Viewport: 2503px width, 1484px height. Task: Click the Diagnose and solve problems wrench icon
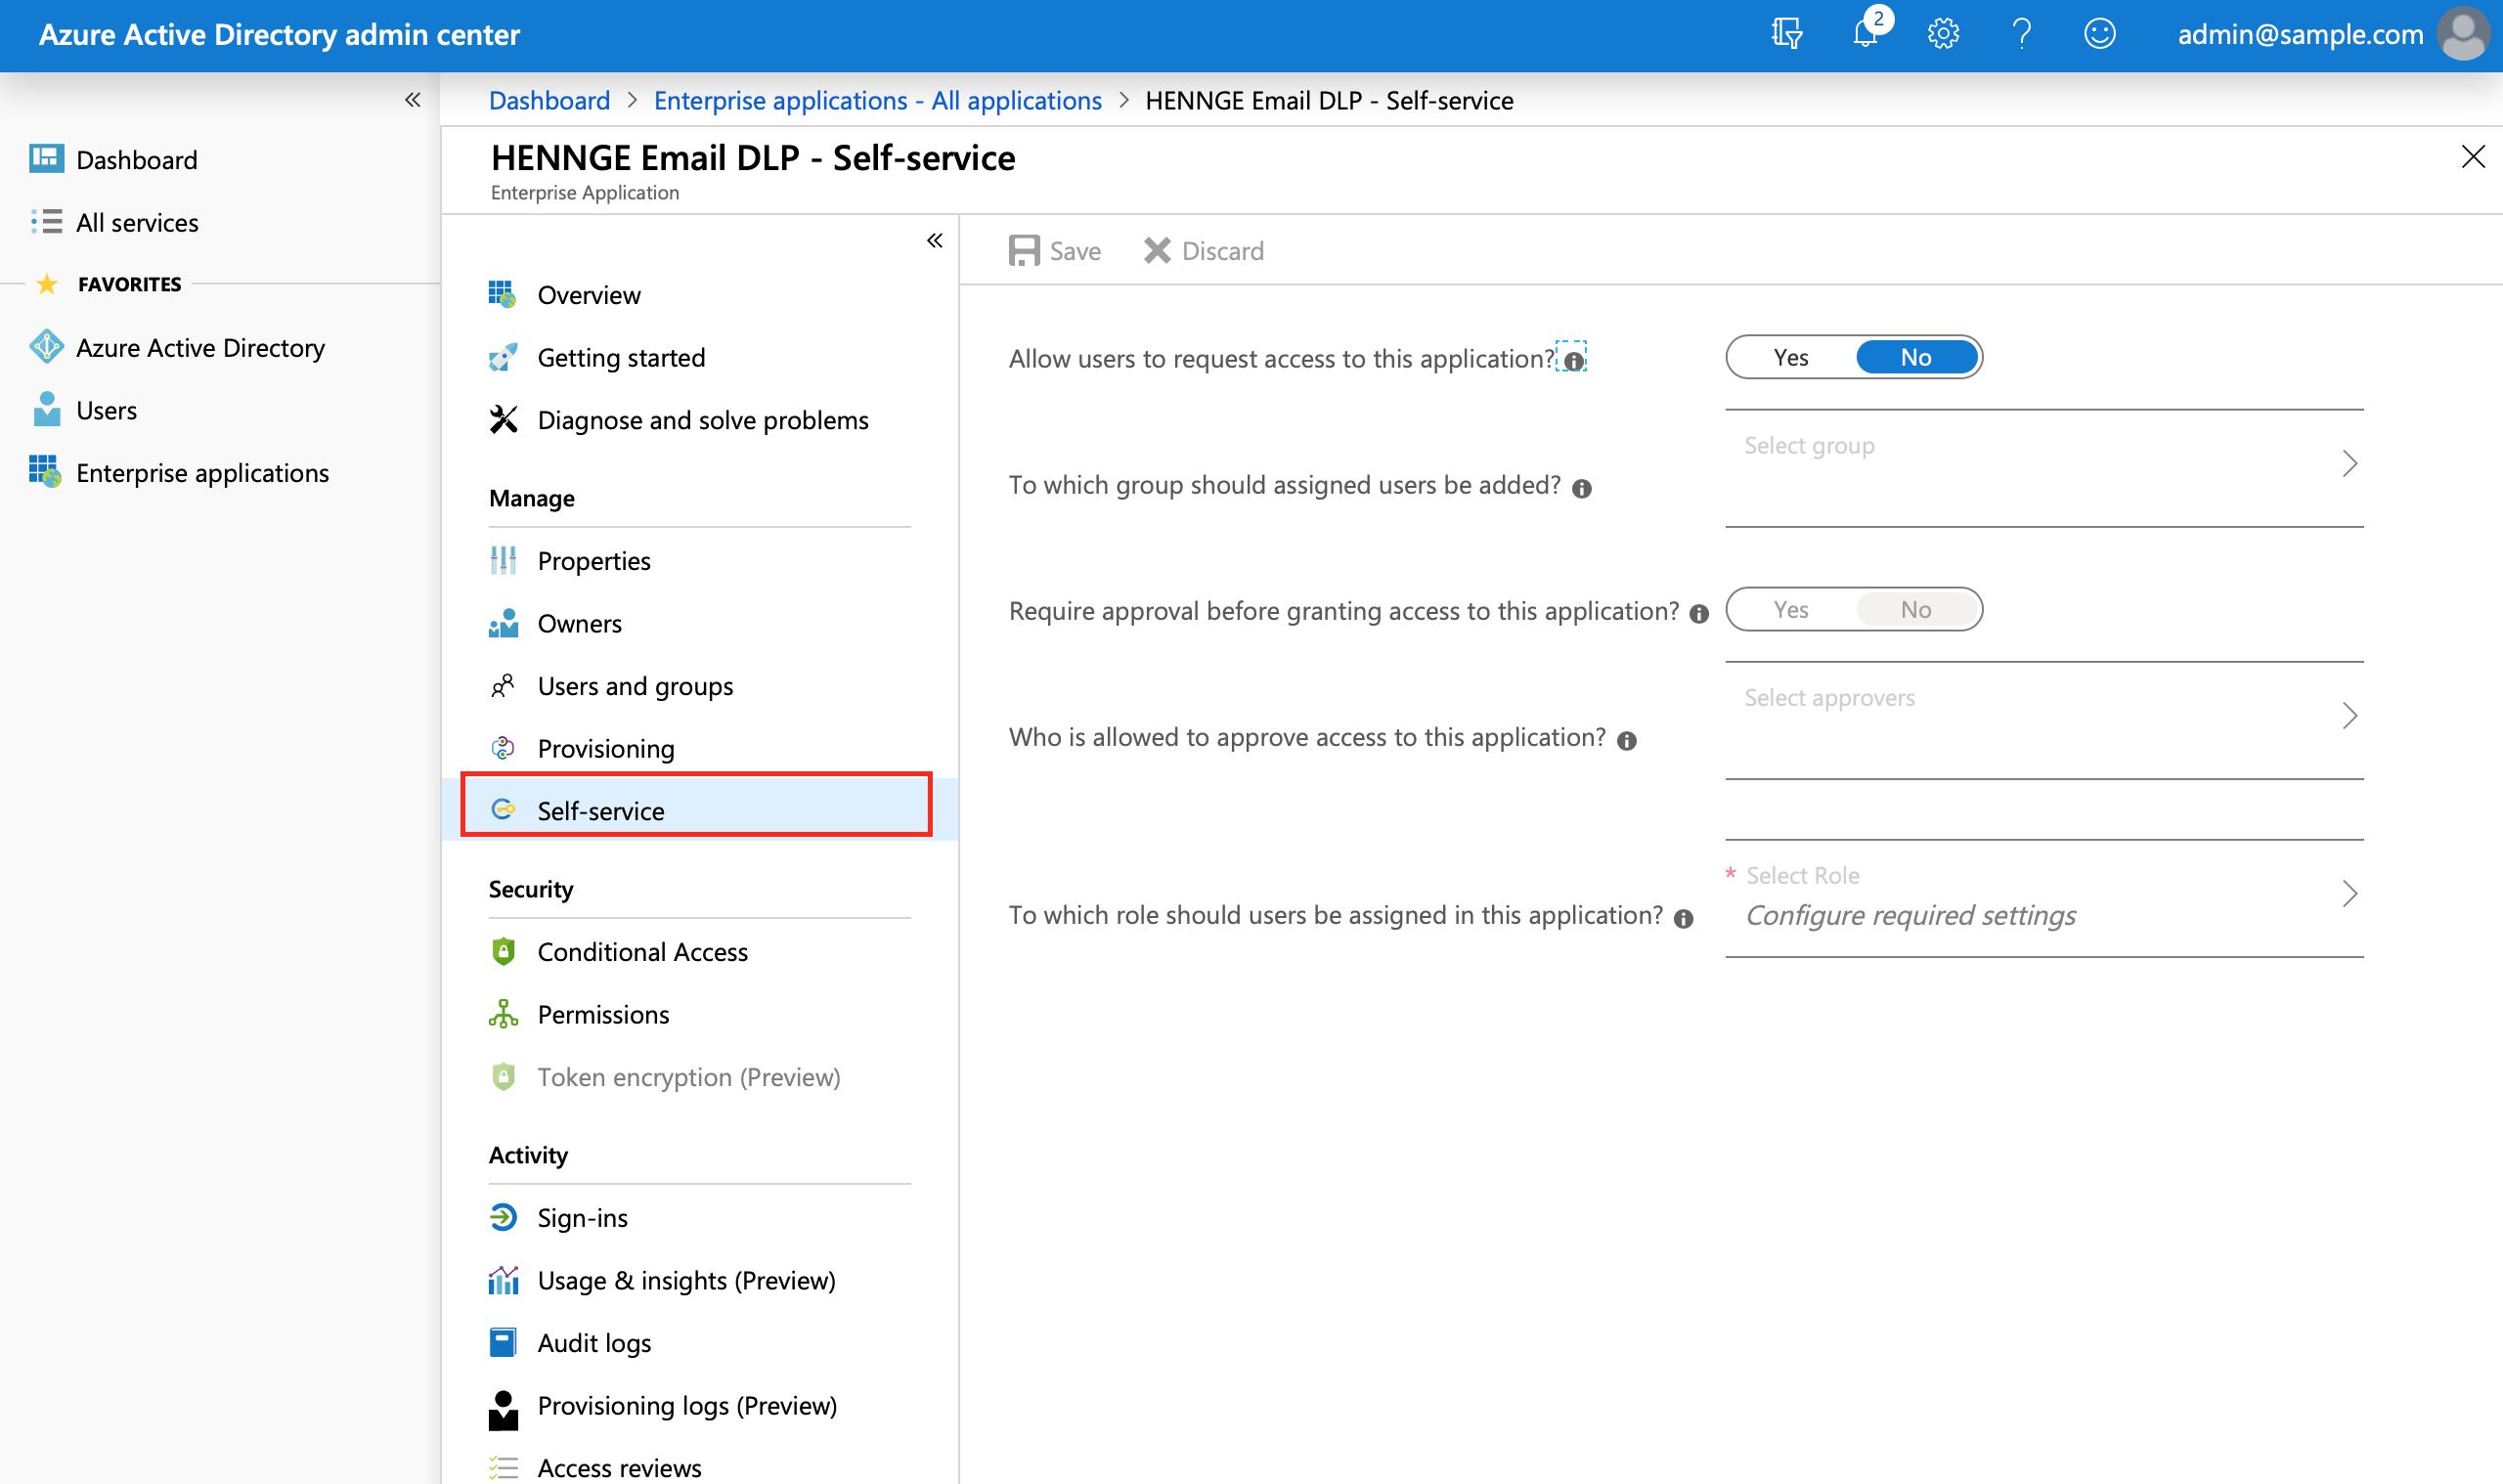503,419
